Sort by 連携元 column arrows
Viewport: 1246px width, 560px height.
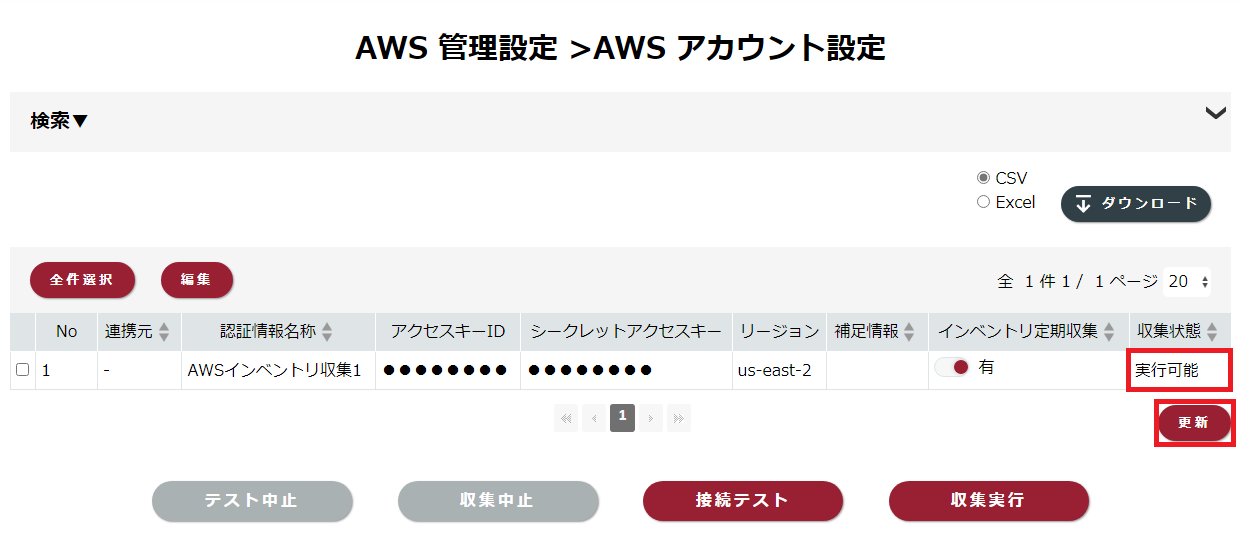164,332
